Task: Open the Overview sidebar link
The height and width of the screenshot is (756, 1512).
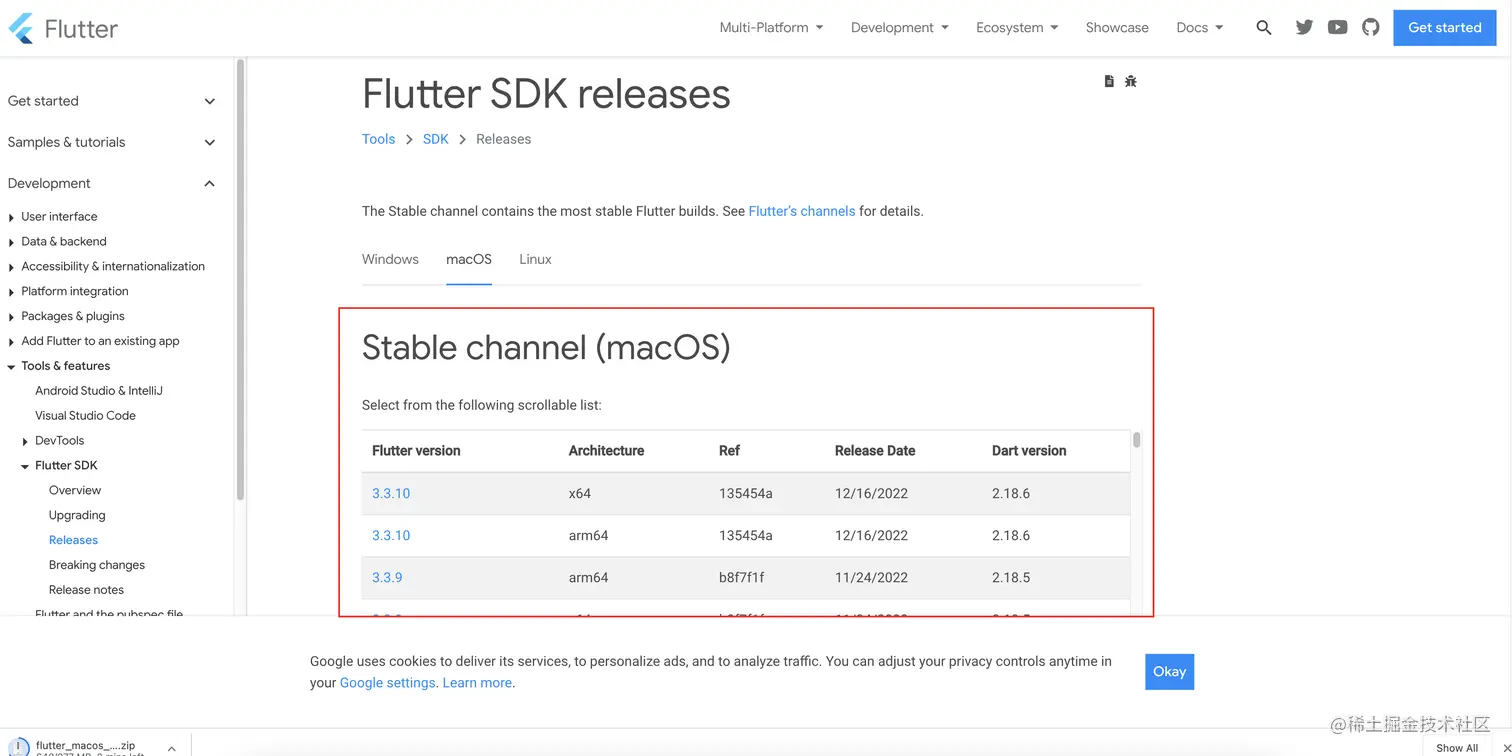Action: point(75,490)
